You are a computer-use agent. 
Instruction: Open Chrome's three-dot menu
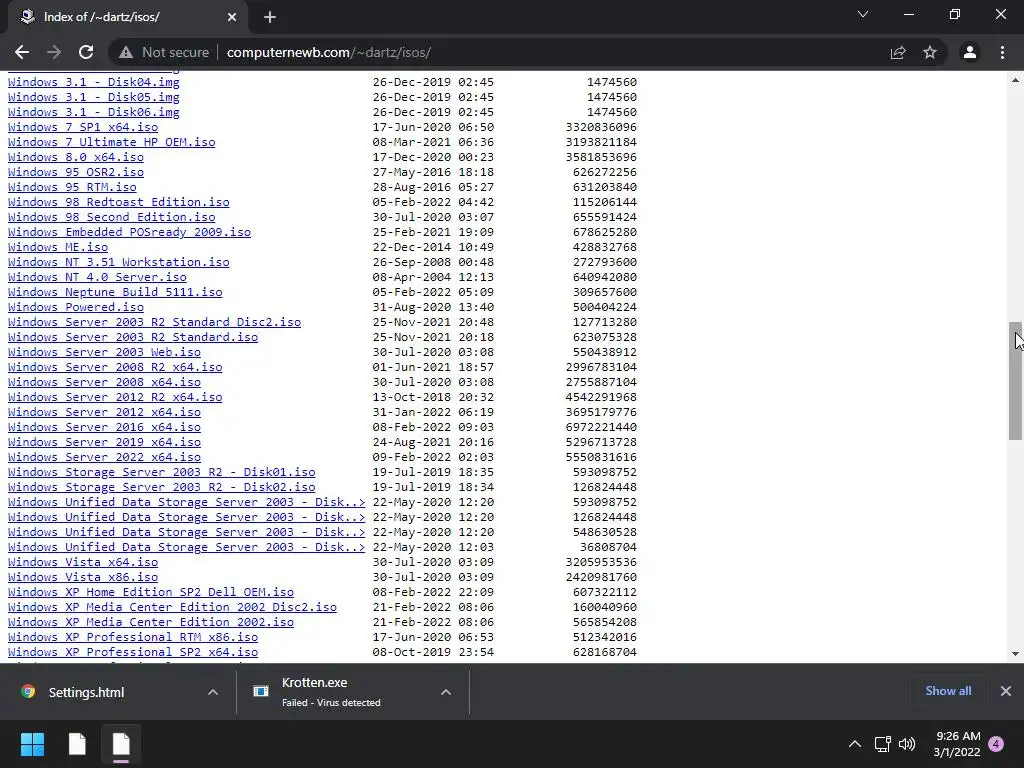click(1002, 52)
